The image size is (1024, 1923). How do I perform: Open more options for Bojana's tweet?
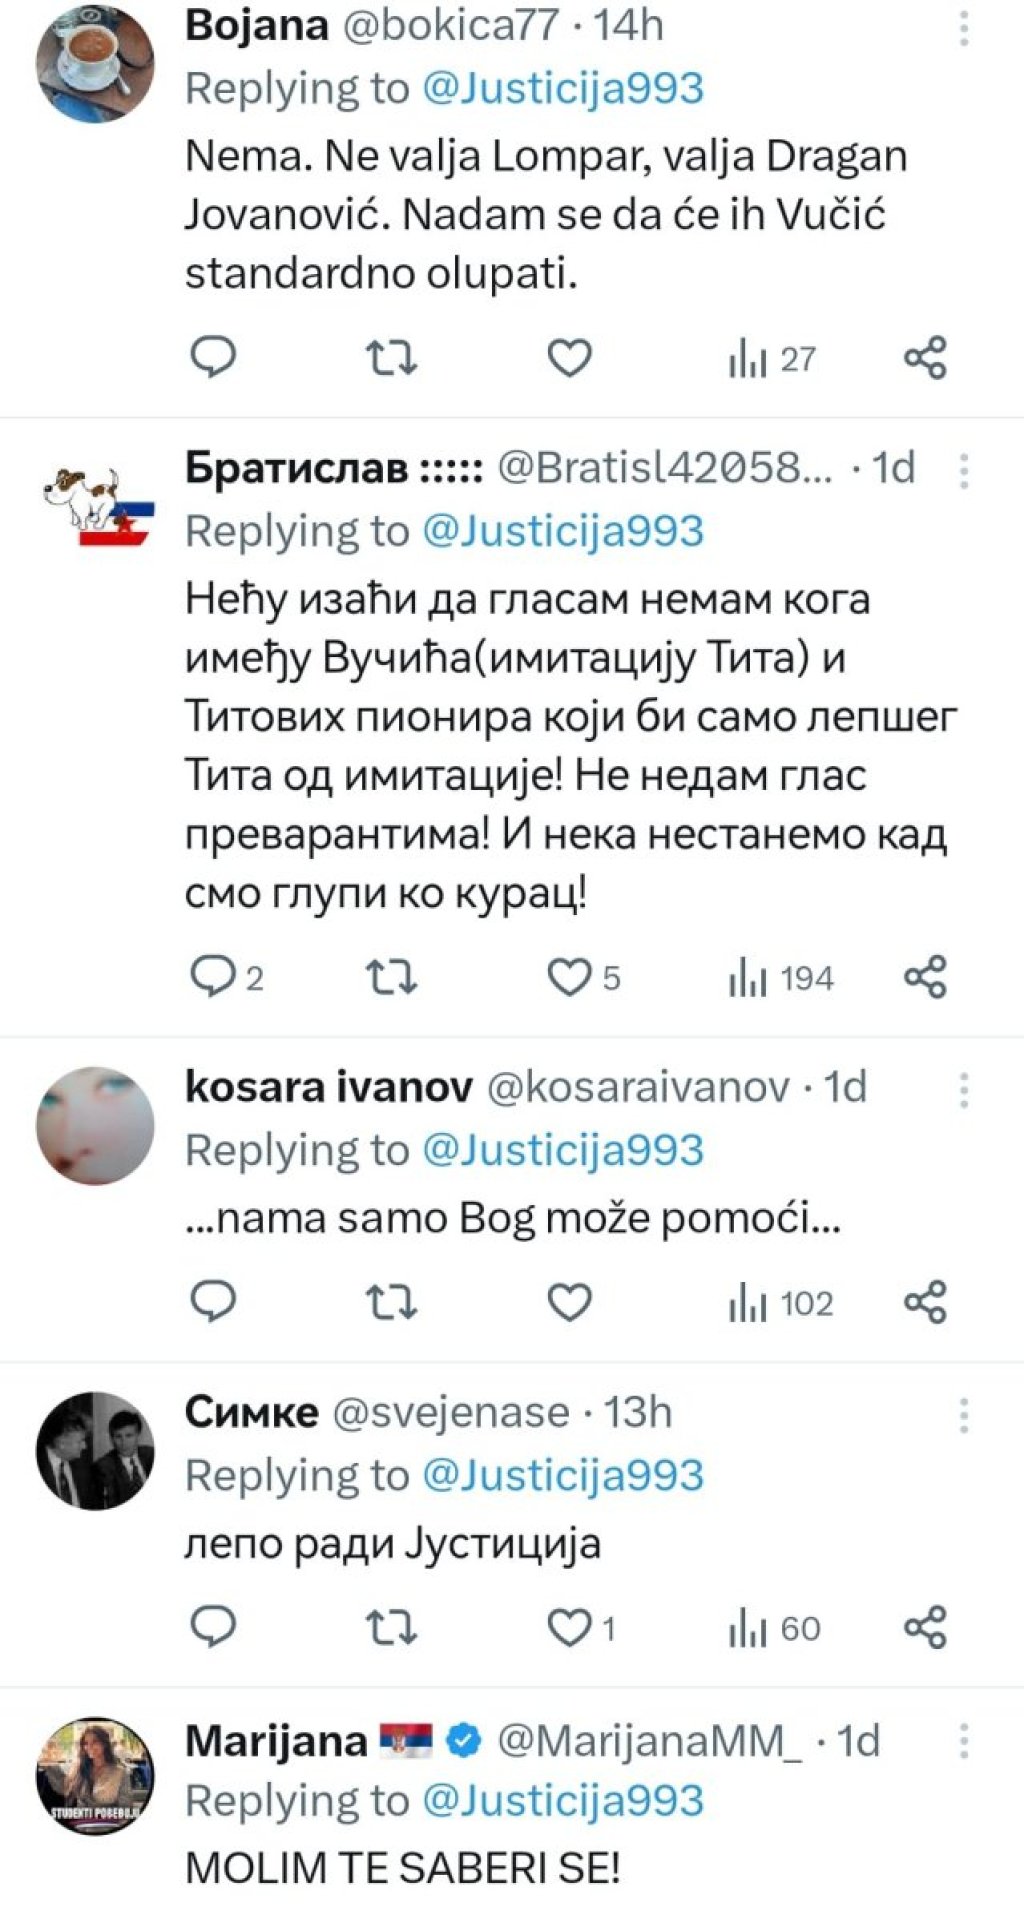(x=964, y=28)
